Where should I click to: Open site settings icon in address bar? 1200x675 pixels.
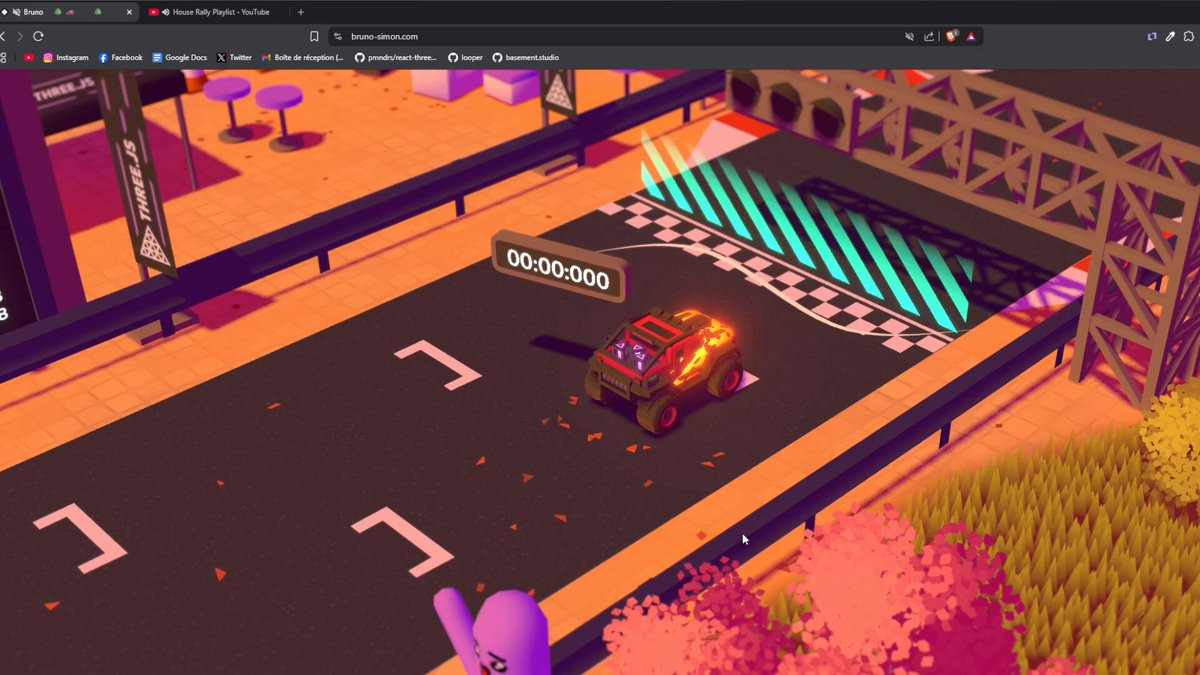pyautogui.click(x=339, y=36)
